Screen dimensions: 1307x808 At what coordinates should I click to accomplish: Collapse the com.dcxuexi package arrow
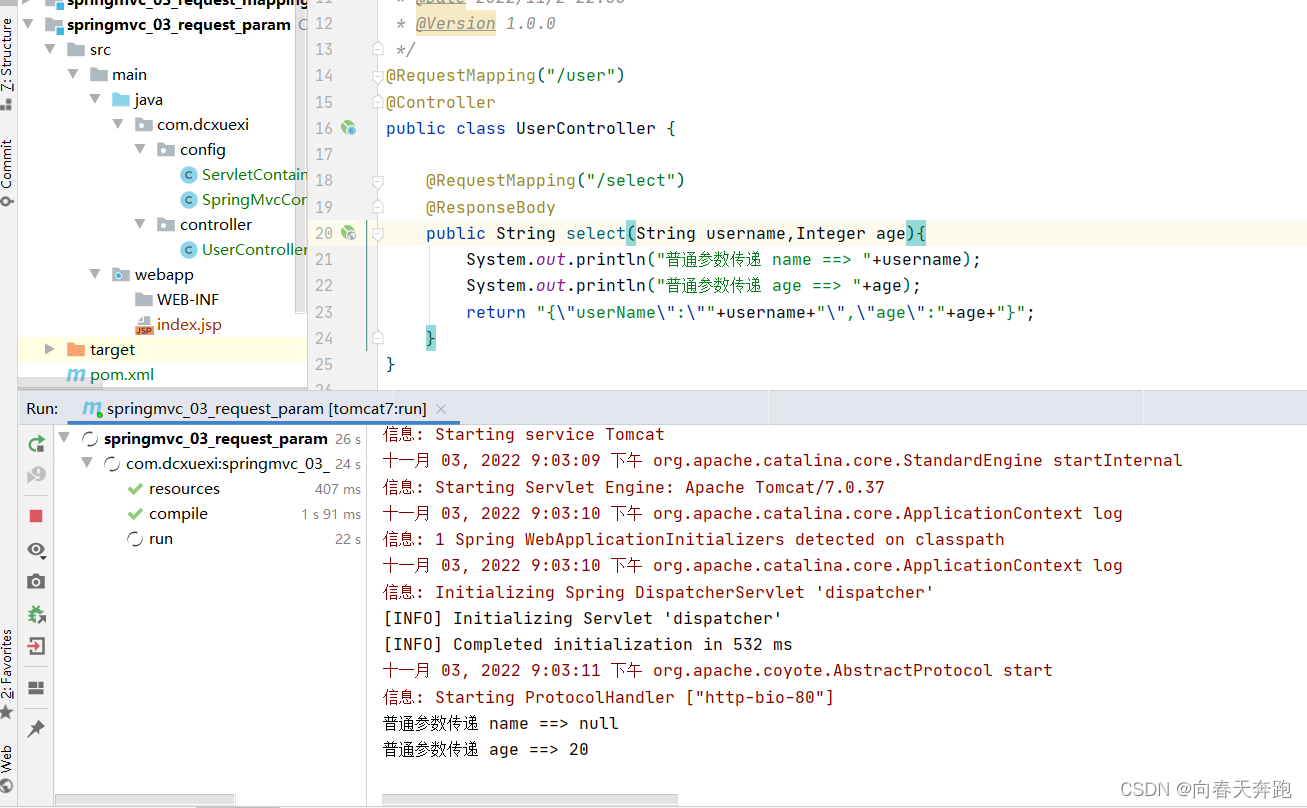[x=119, y=124]
